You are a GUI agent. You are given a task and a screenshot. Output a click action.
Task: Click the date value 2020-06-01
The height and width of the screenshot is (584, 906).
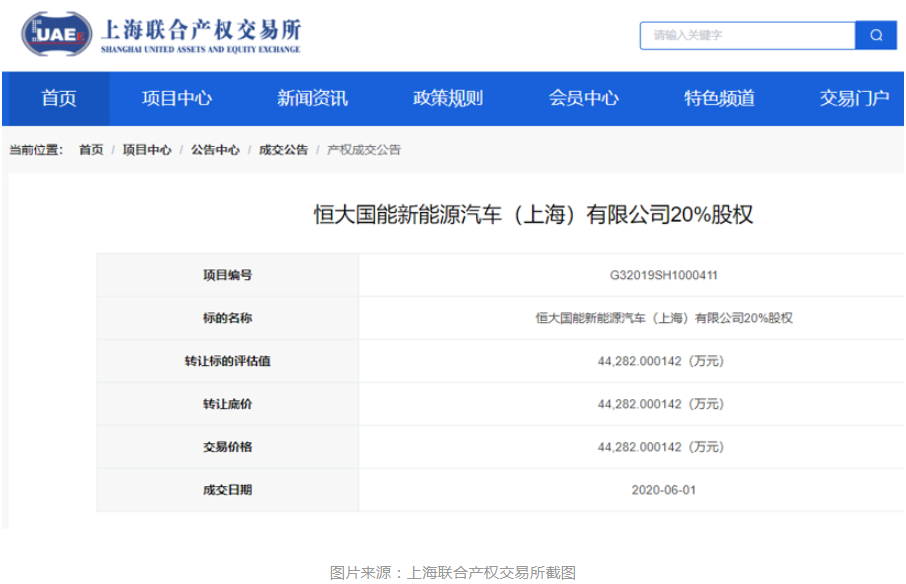coord(663,490)
